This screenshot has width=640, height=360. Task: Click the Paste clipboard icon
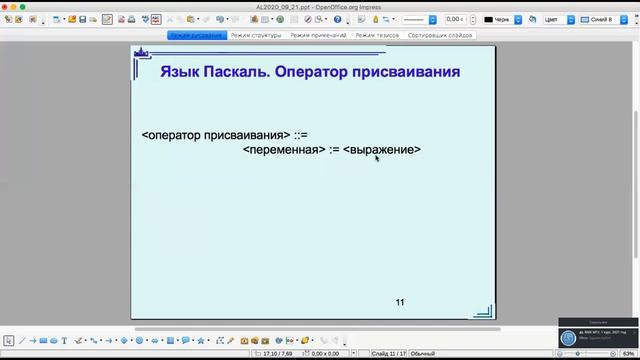point(190,19)
